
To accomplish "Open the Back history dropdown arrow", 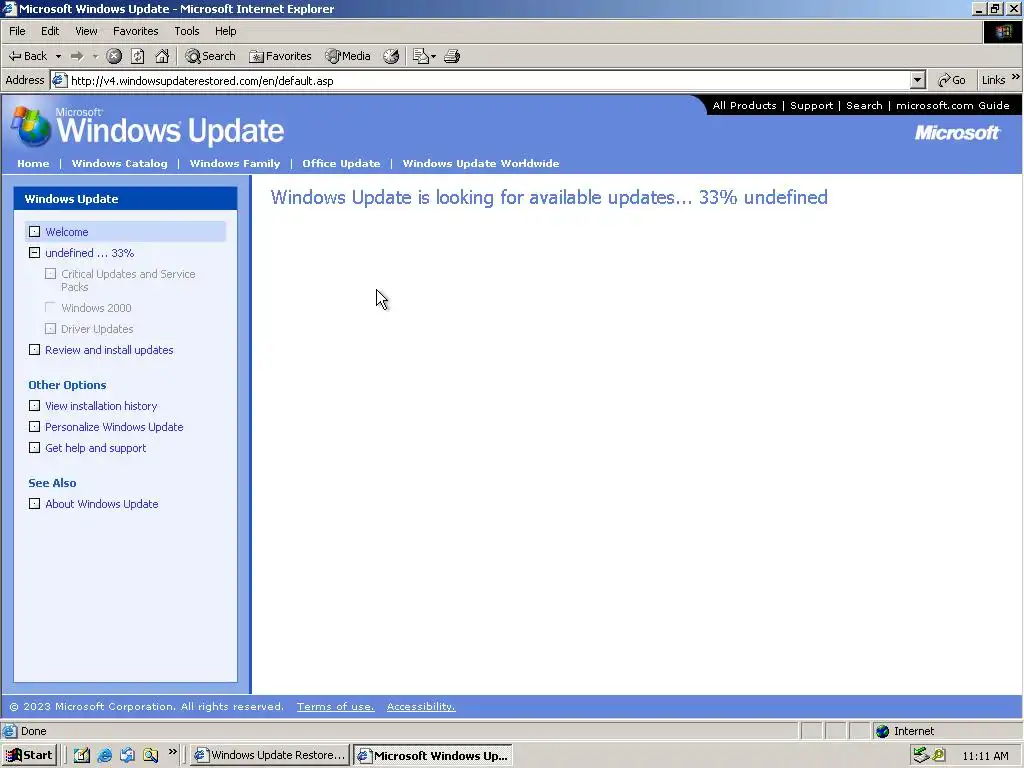I will click(58, 56).
